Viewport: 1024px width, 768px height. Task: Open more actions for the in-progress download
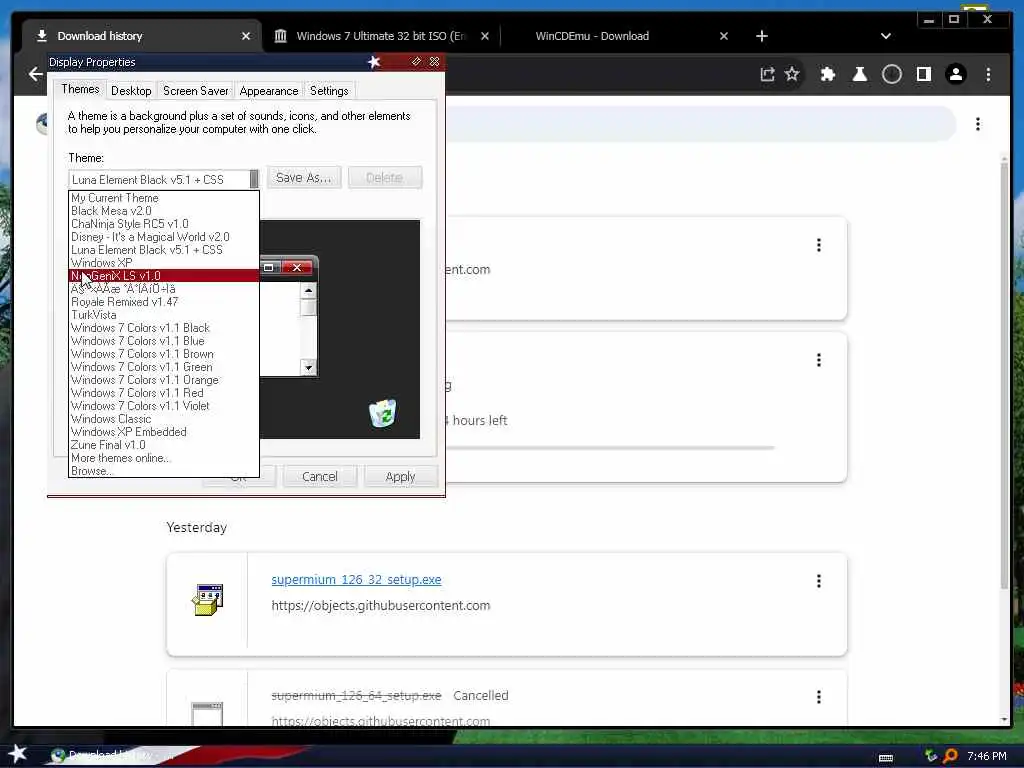pos(818,360)
